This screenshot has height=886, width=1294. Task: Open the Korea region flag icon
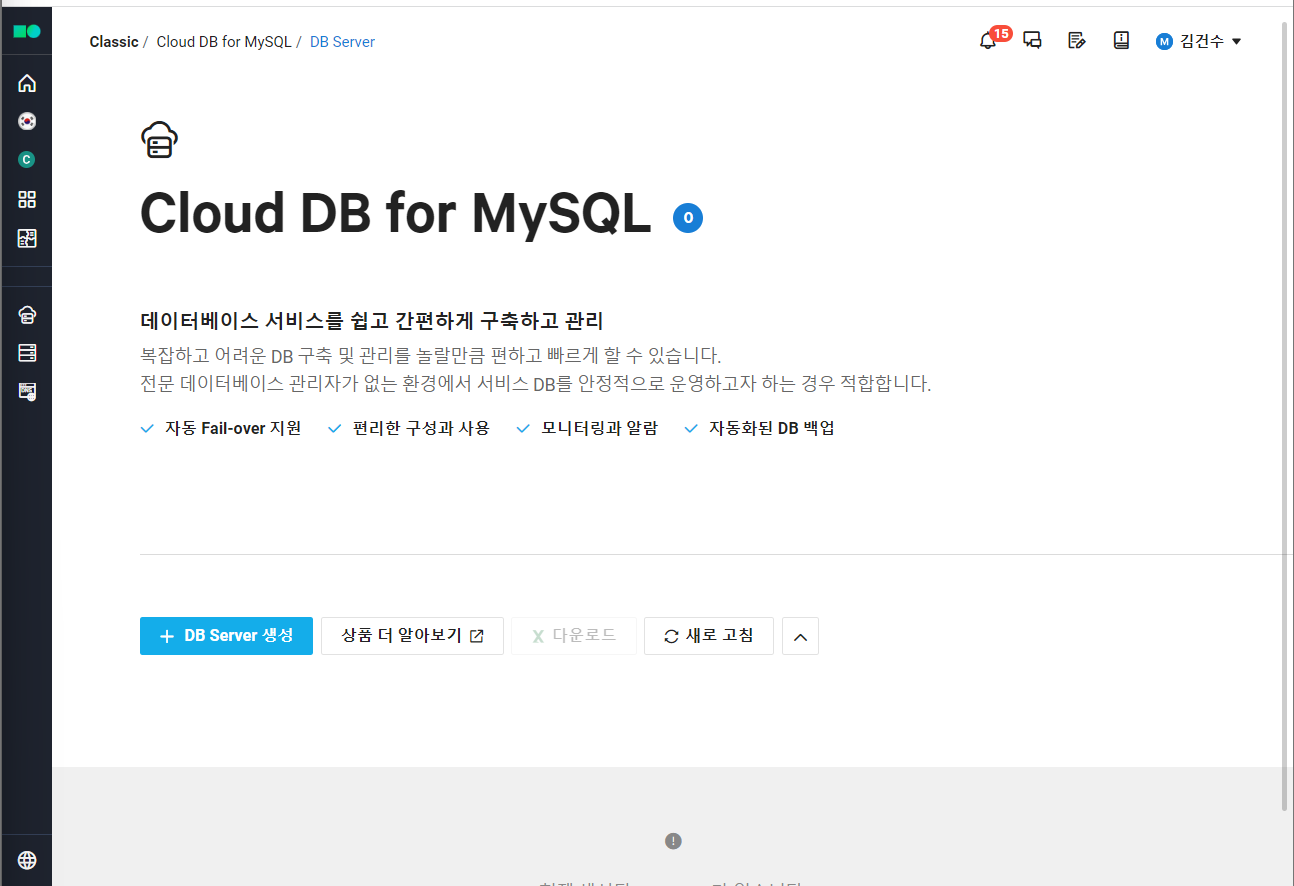point(27,121)
